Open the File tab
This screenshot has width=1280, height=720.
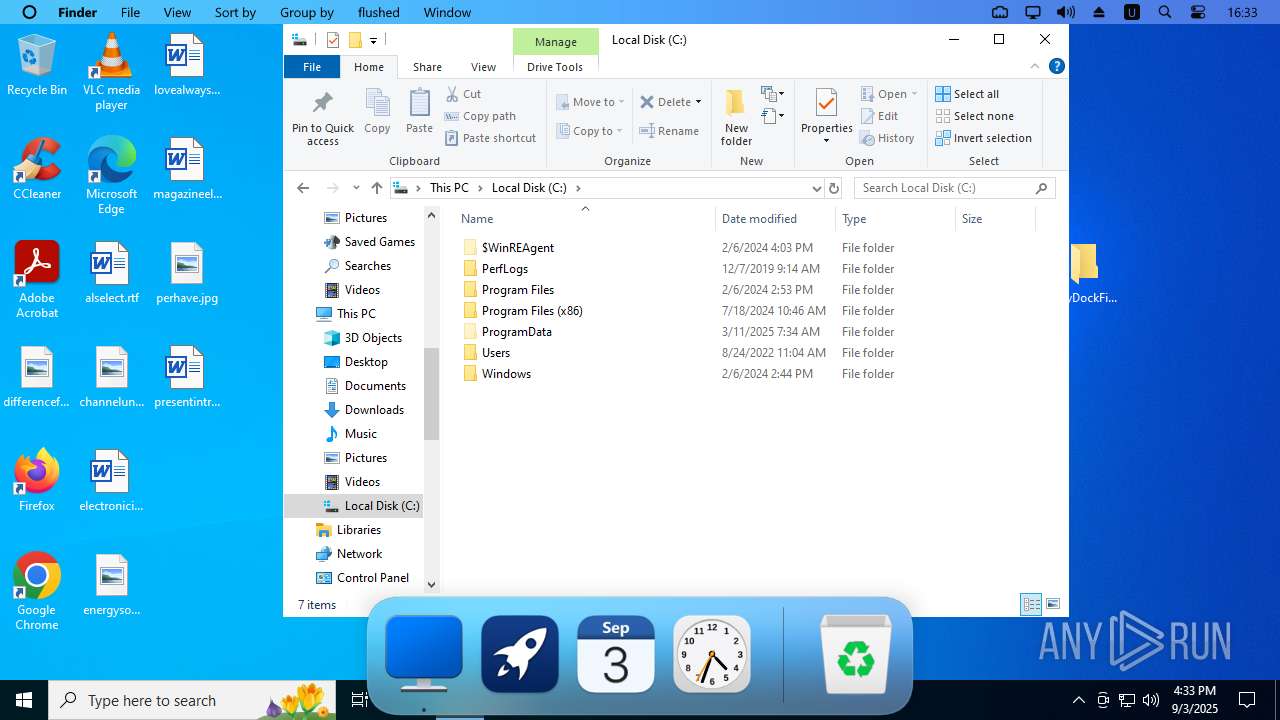312,67
